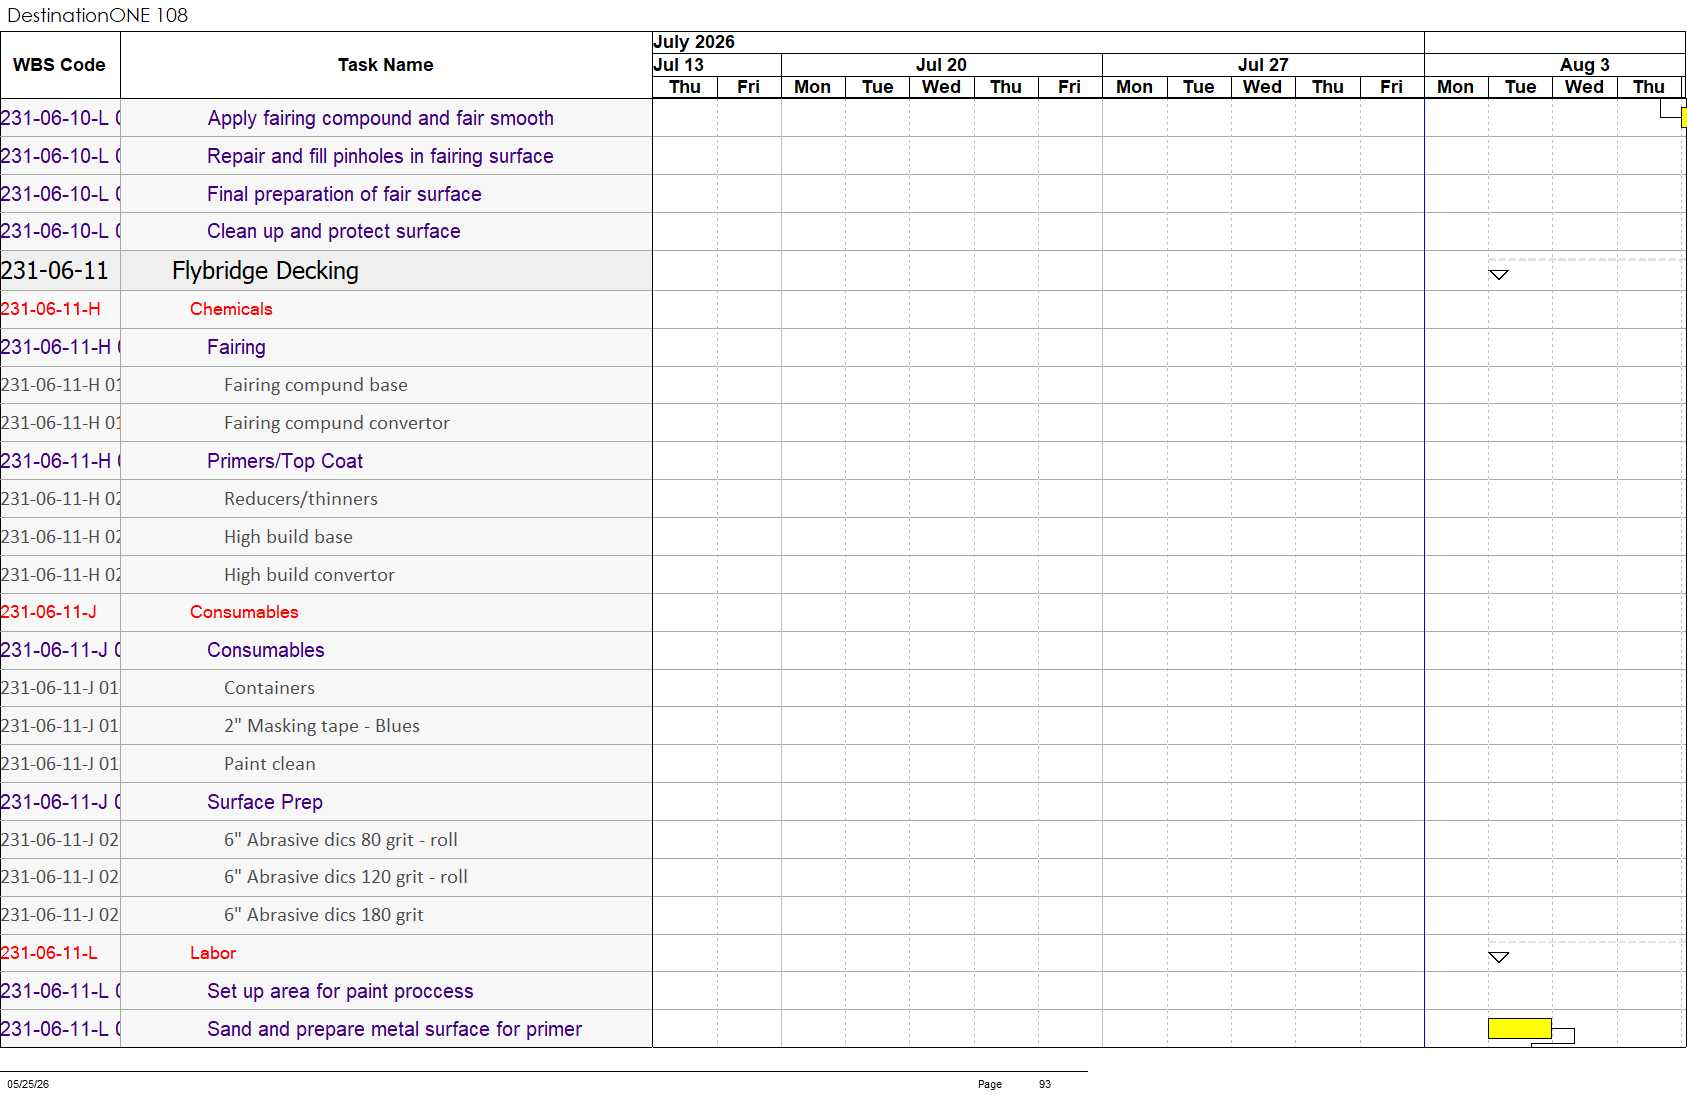Select 'Set up area for paint proccess' task
The image size is (1687, 1097).
pyautogui.click(x=340, y=991)
